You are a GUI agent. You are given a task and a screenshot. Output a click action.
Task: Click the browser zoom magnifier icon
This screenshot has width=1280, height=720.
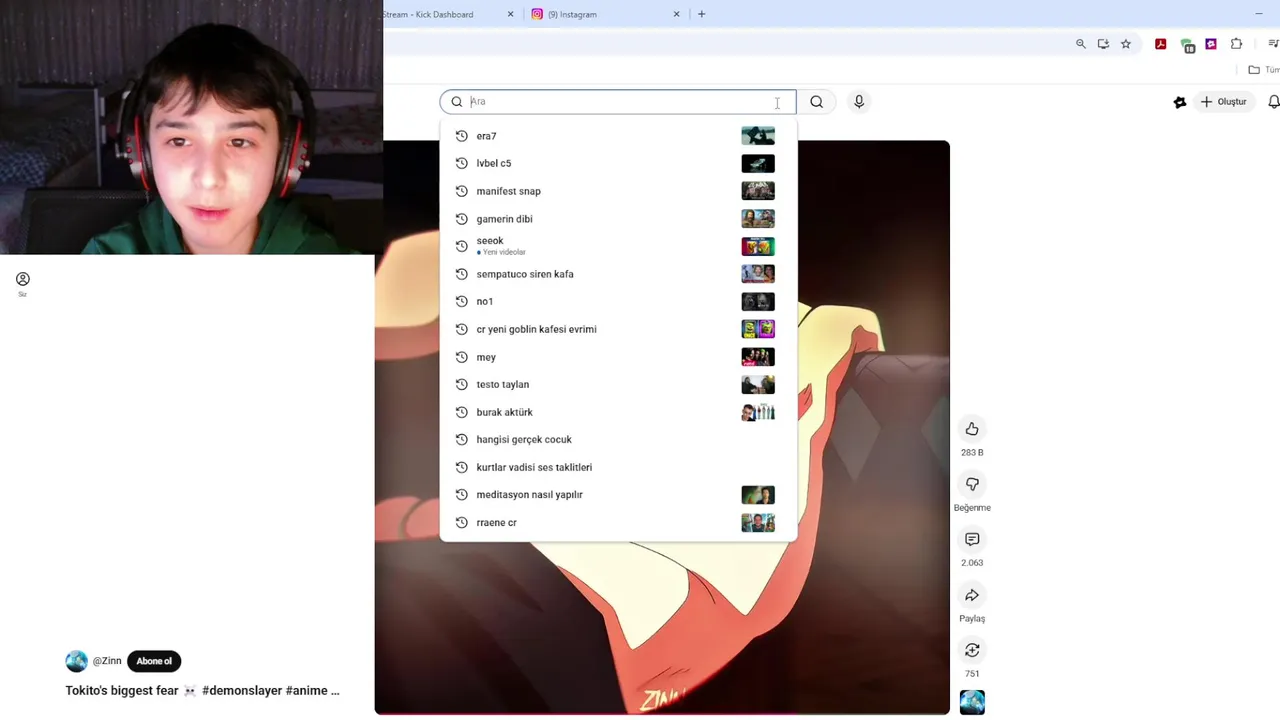pos(1081,44)
